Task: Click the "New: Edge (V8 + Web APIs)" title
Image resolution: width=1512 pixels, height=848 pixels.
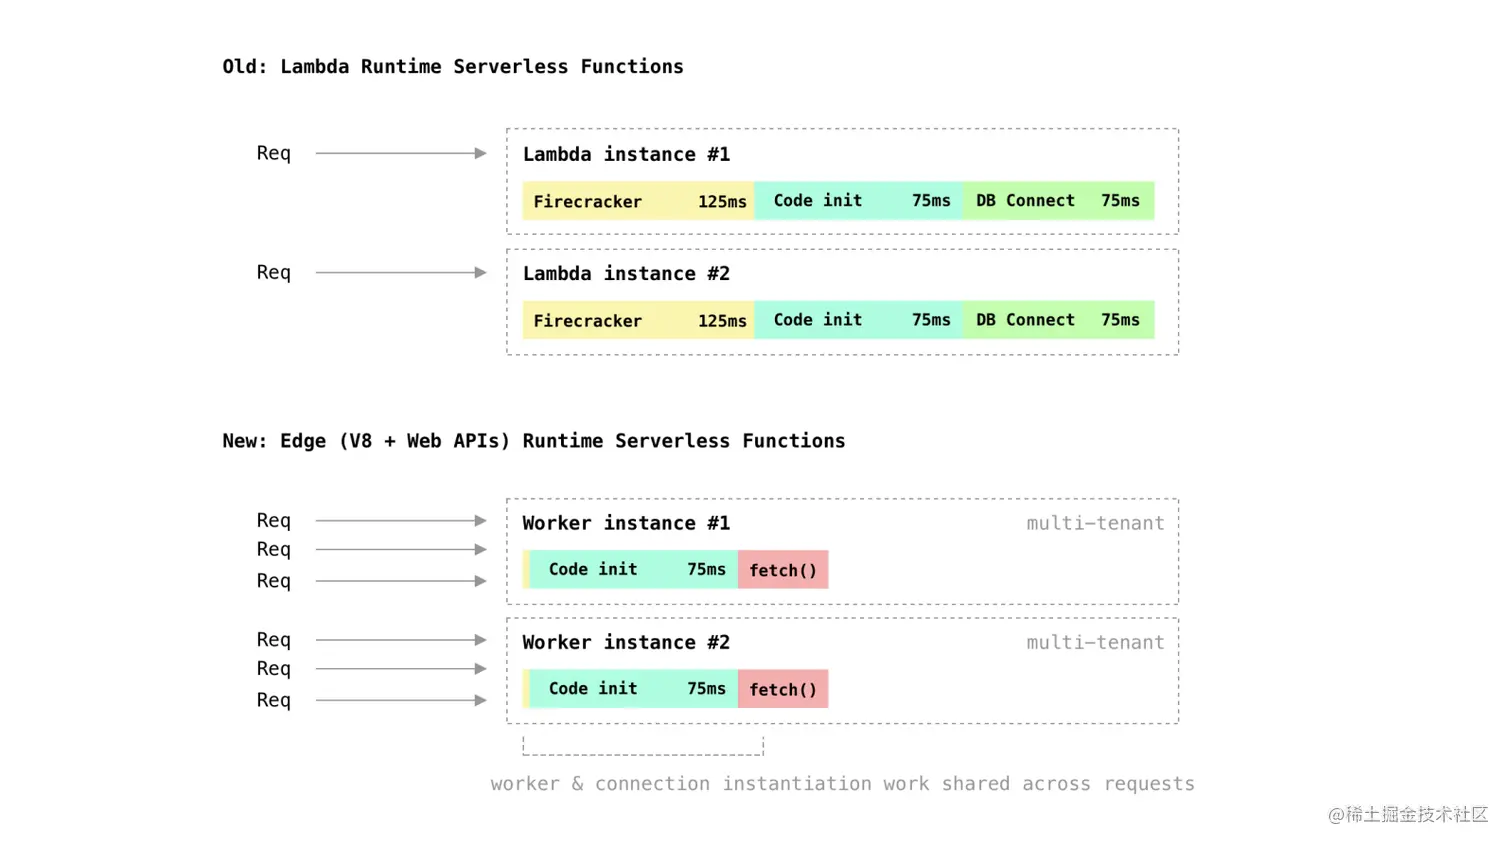Action: coord(533,441)
